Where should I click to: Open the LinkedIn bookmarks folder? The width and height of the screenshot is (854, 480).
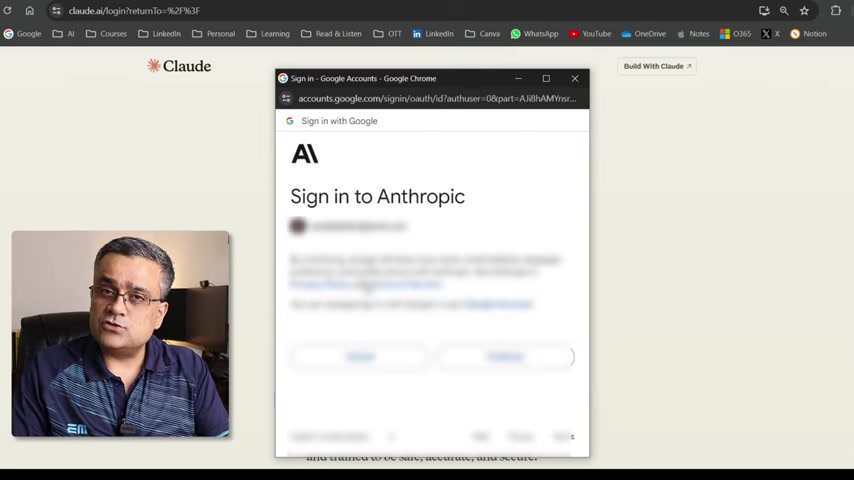[x=160, y=34]
